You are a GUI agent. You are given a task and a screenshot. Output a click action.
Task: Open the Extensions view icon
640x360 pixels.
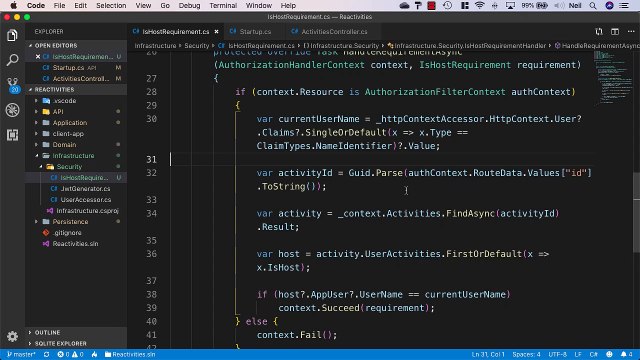(12, 135)
